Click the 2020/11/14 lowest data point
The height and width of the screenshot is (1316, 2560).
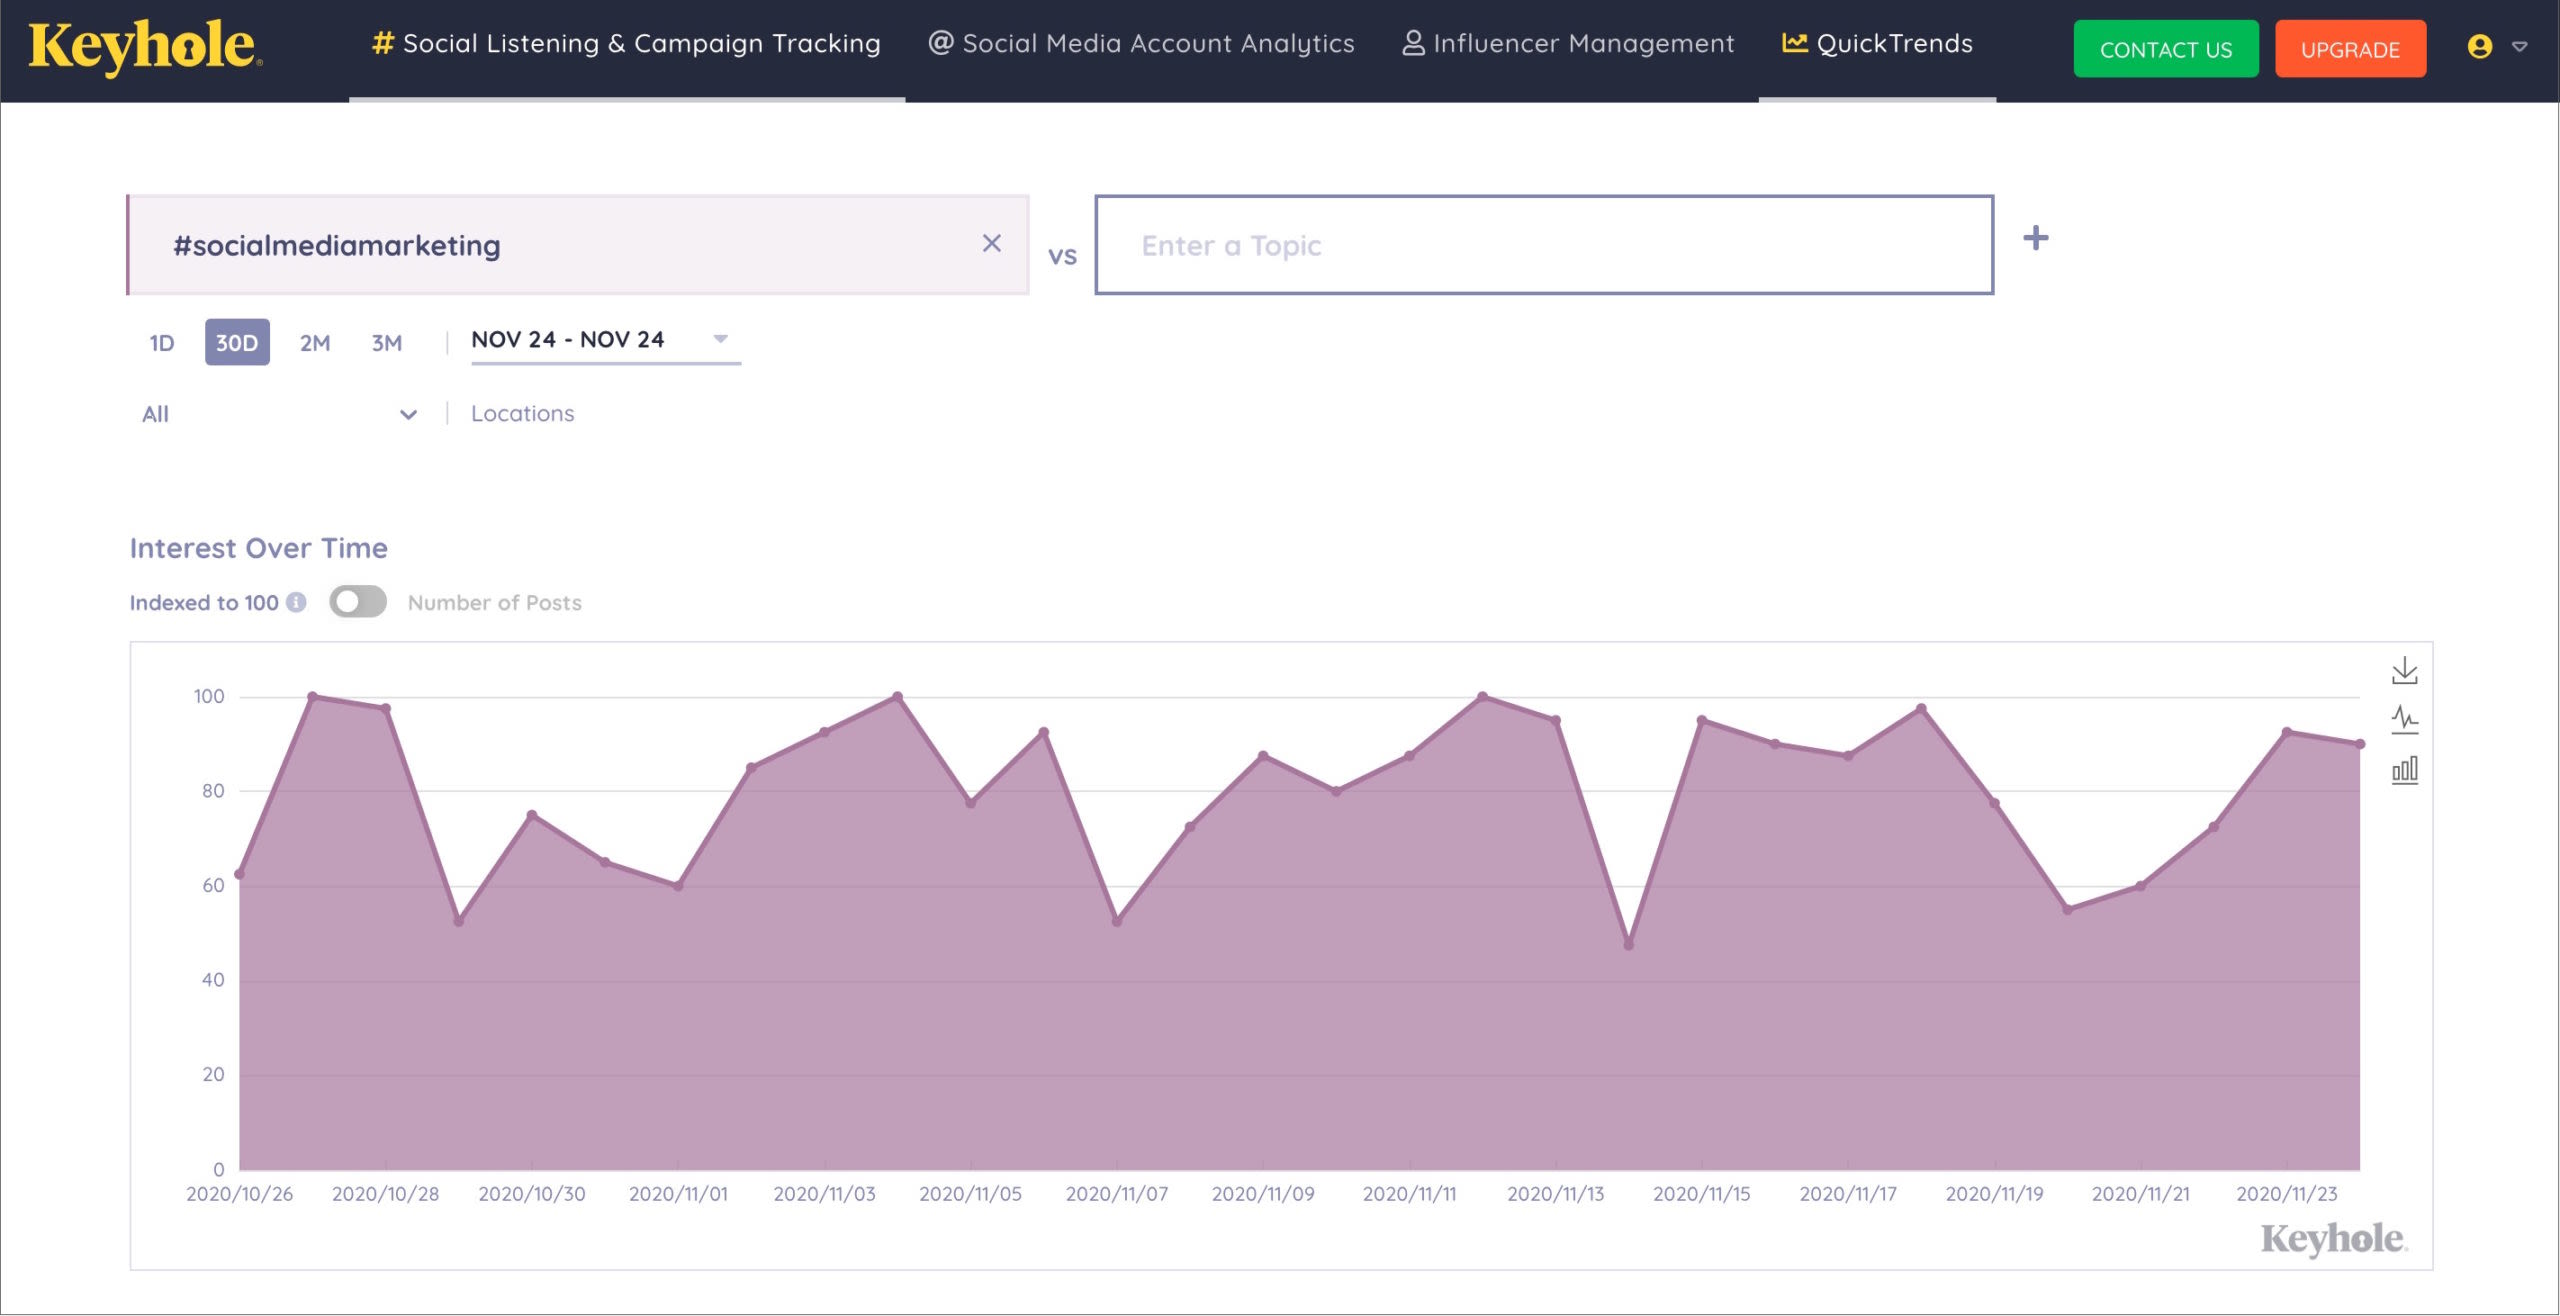[x=1628, y=944]
